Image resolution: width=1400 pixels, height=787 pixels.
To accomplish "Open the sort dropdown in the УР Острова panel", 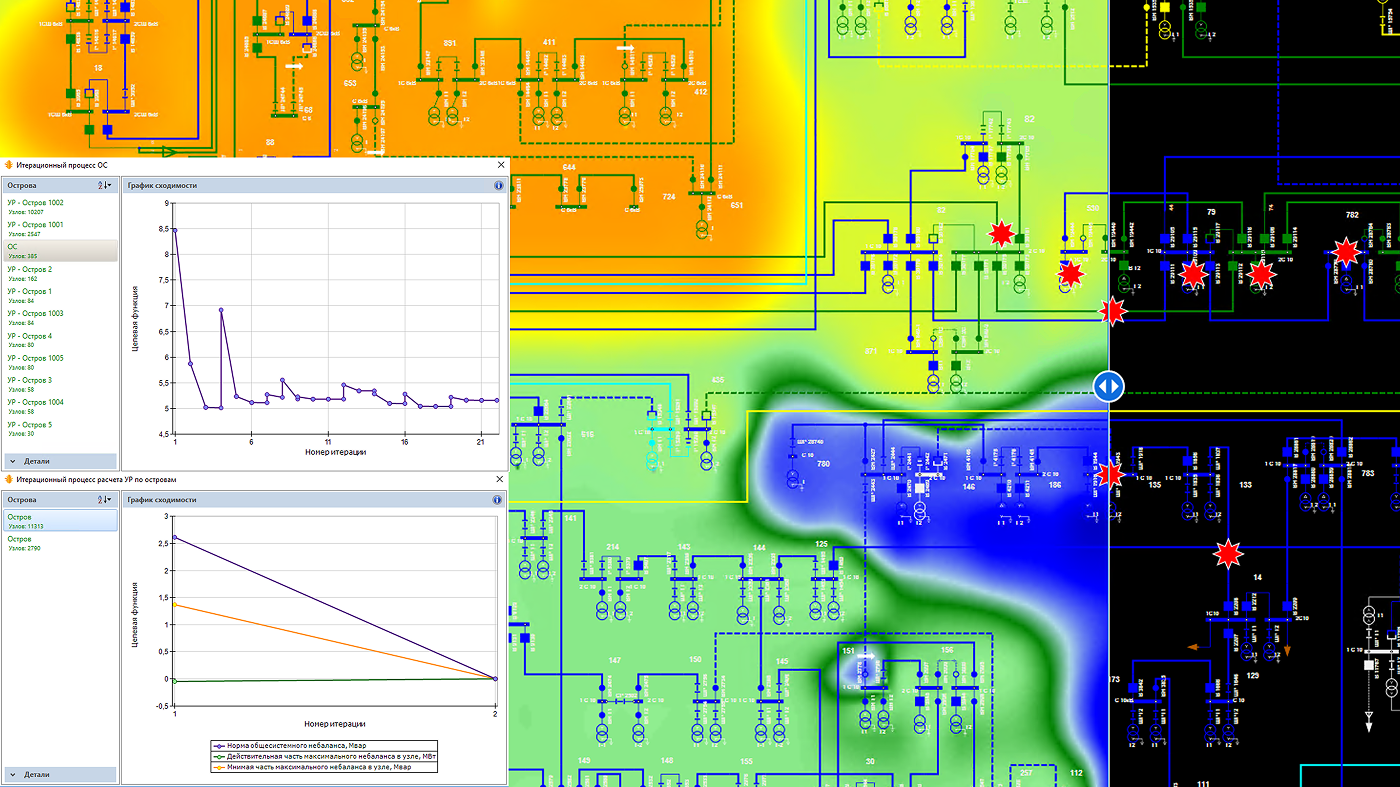I will (x=105, y=499).
